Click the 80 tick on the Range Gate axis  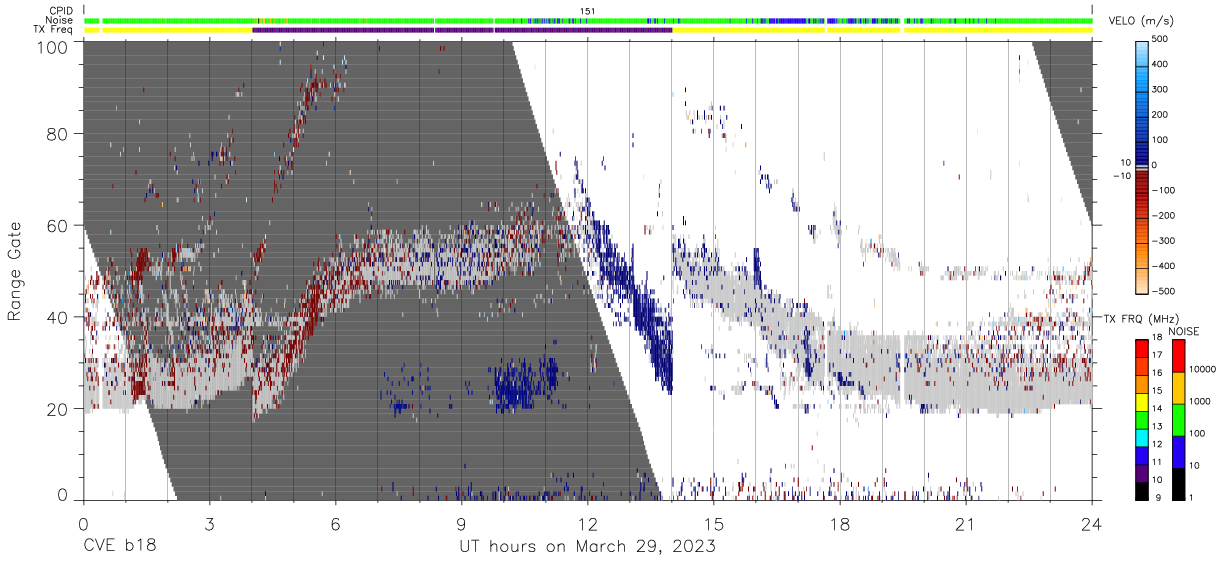coord(58,133)
